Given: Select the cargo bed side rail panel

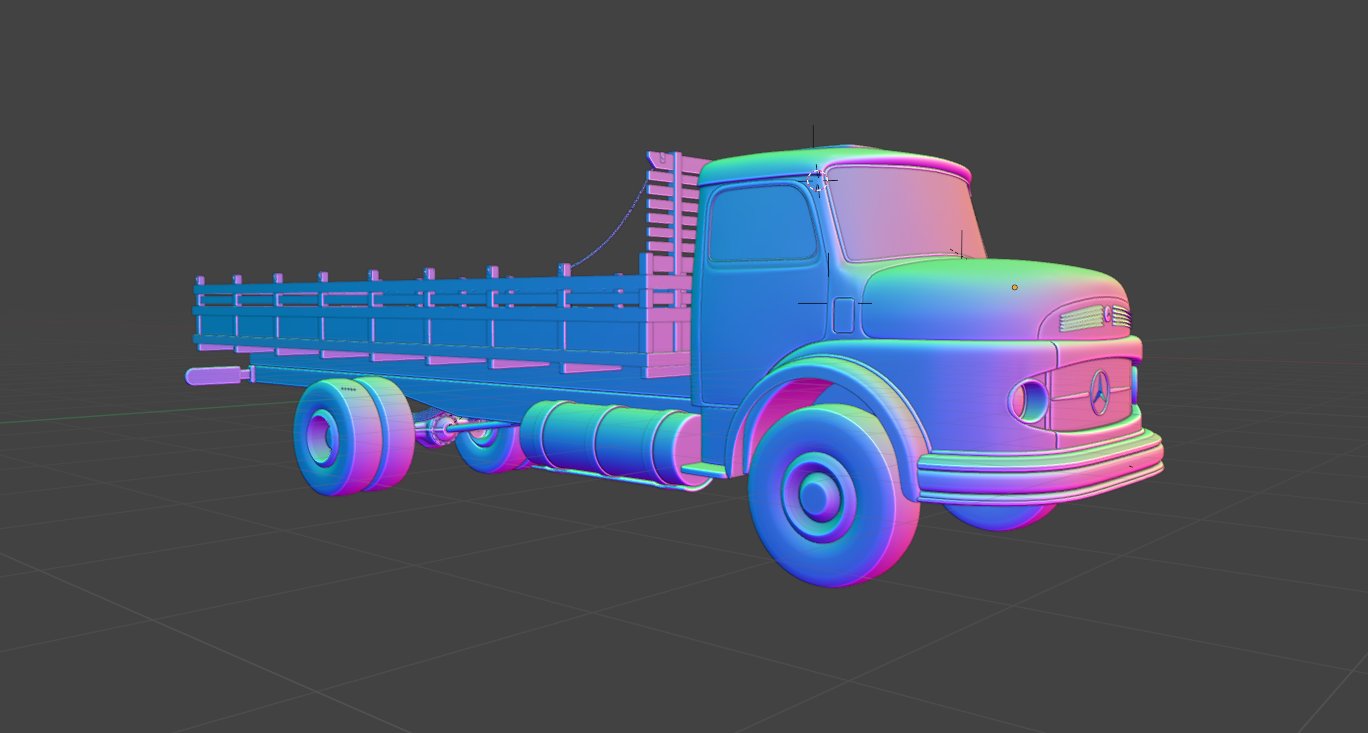Looking at the screenshot, I should pyautogui.click(x=430, y=318).
